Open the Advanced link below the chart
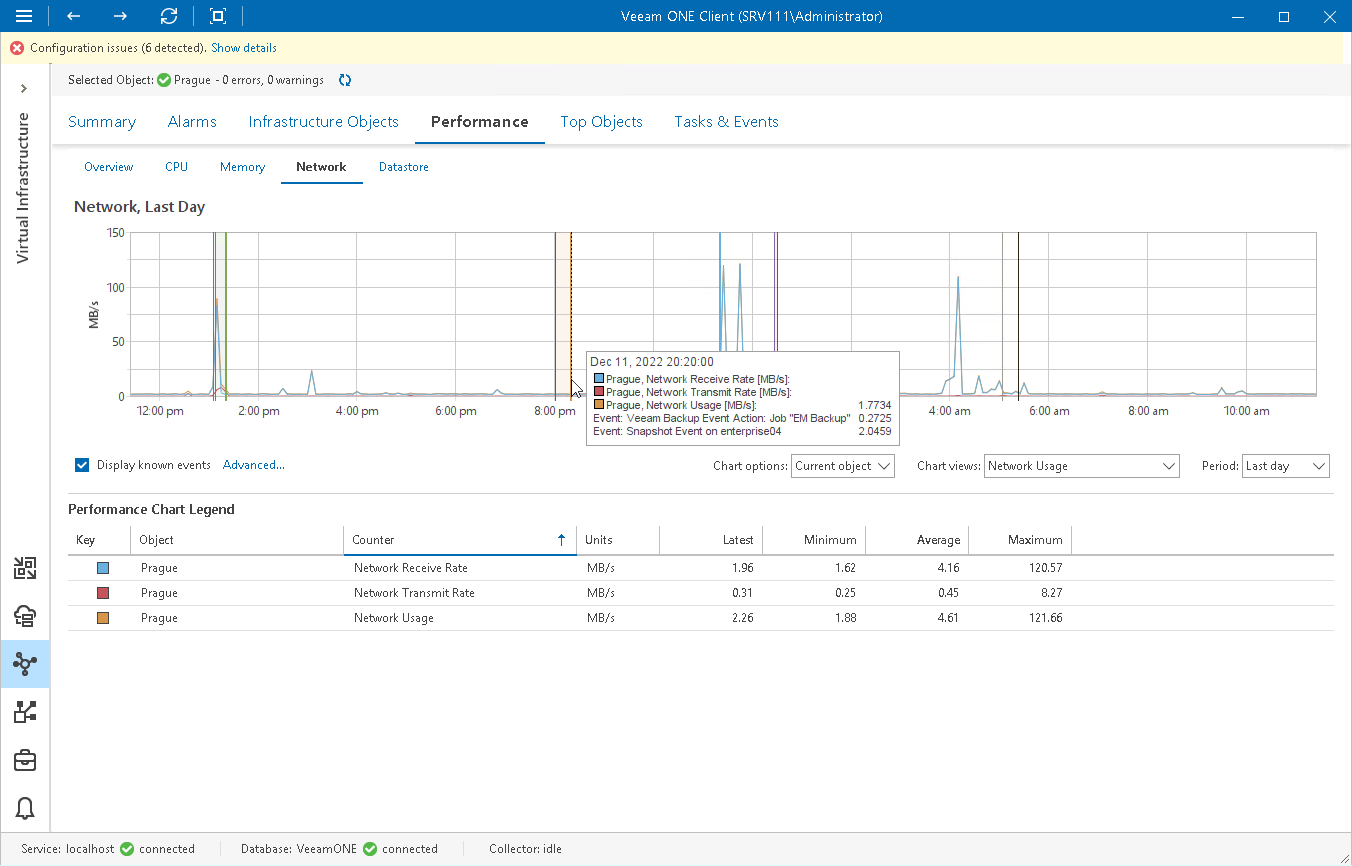This screenshot has height=866, width=1352. pos(253,464)
